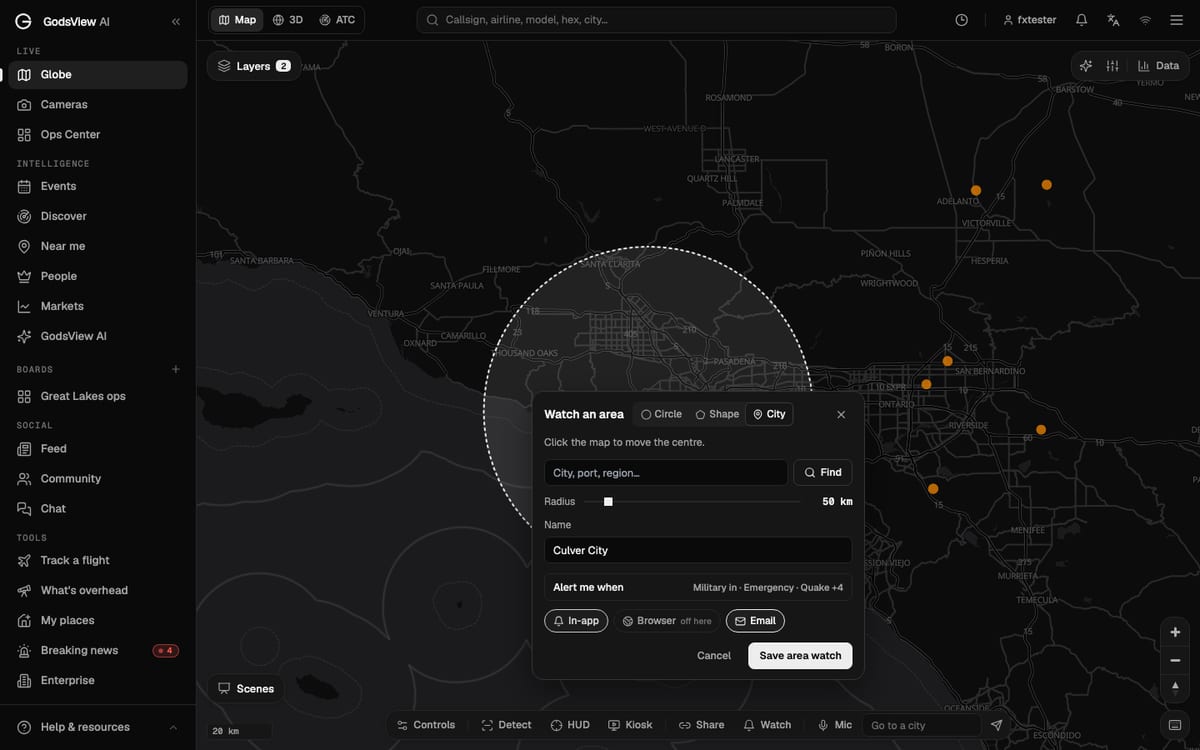The height and width of the screenshot is (750, 1200).
Task: Open GodsView AI assistant in the sidebar
Action: pos(98,336)
